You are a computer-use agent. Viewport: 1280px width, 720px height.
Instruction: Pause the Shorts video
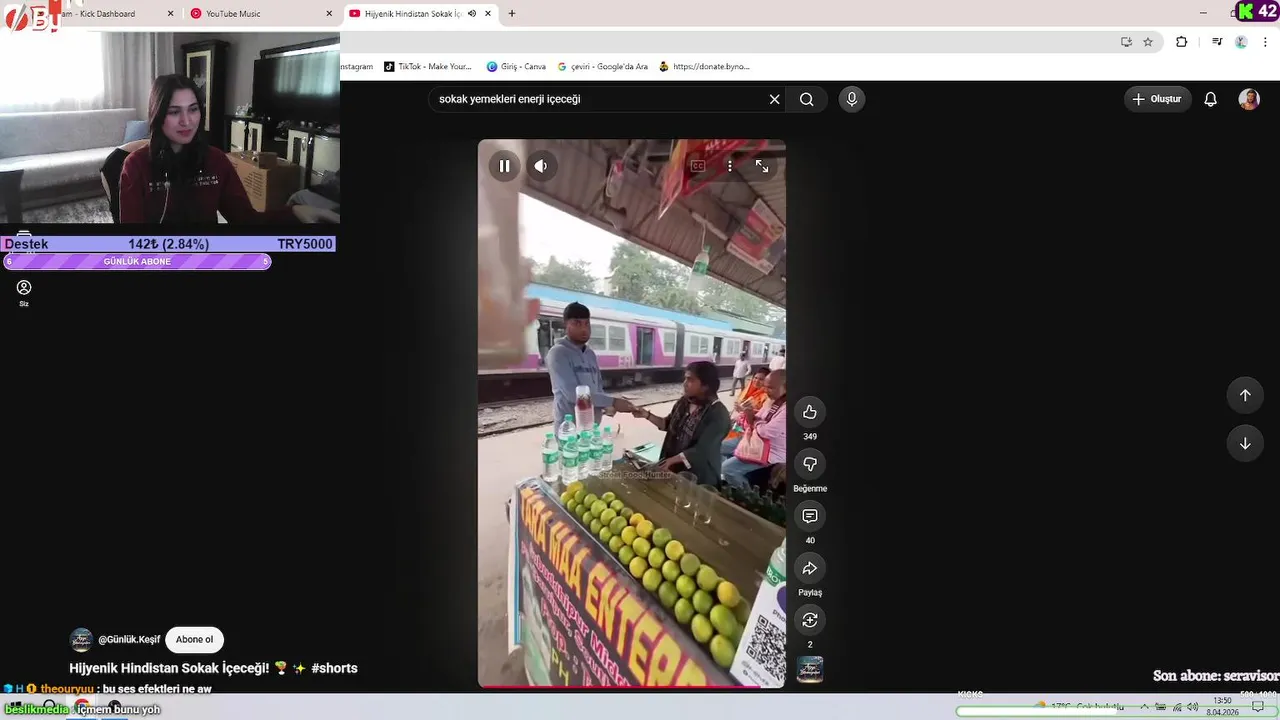coord(504,166)
